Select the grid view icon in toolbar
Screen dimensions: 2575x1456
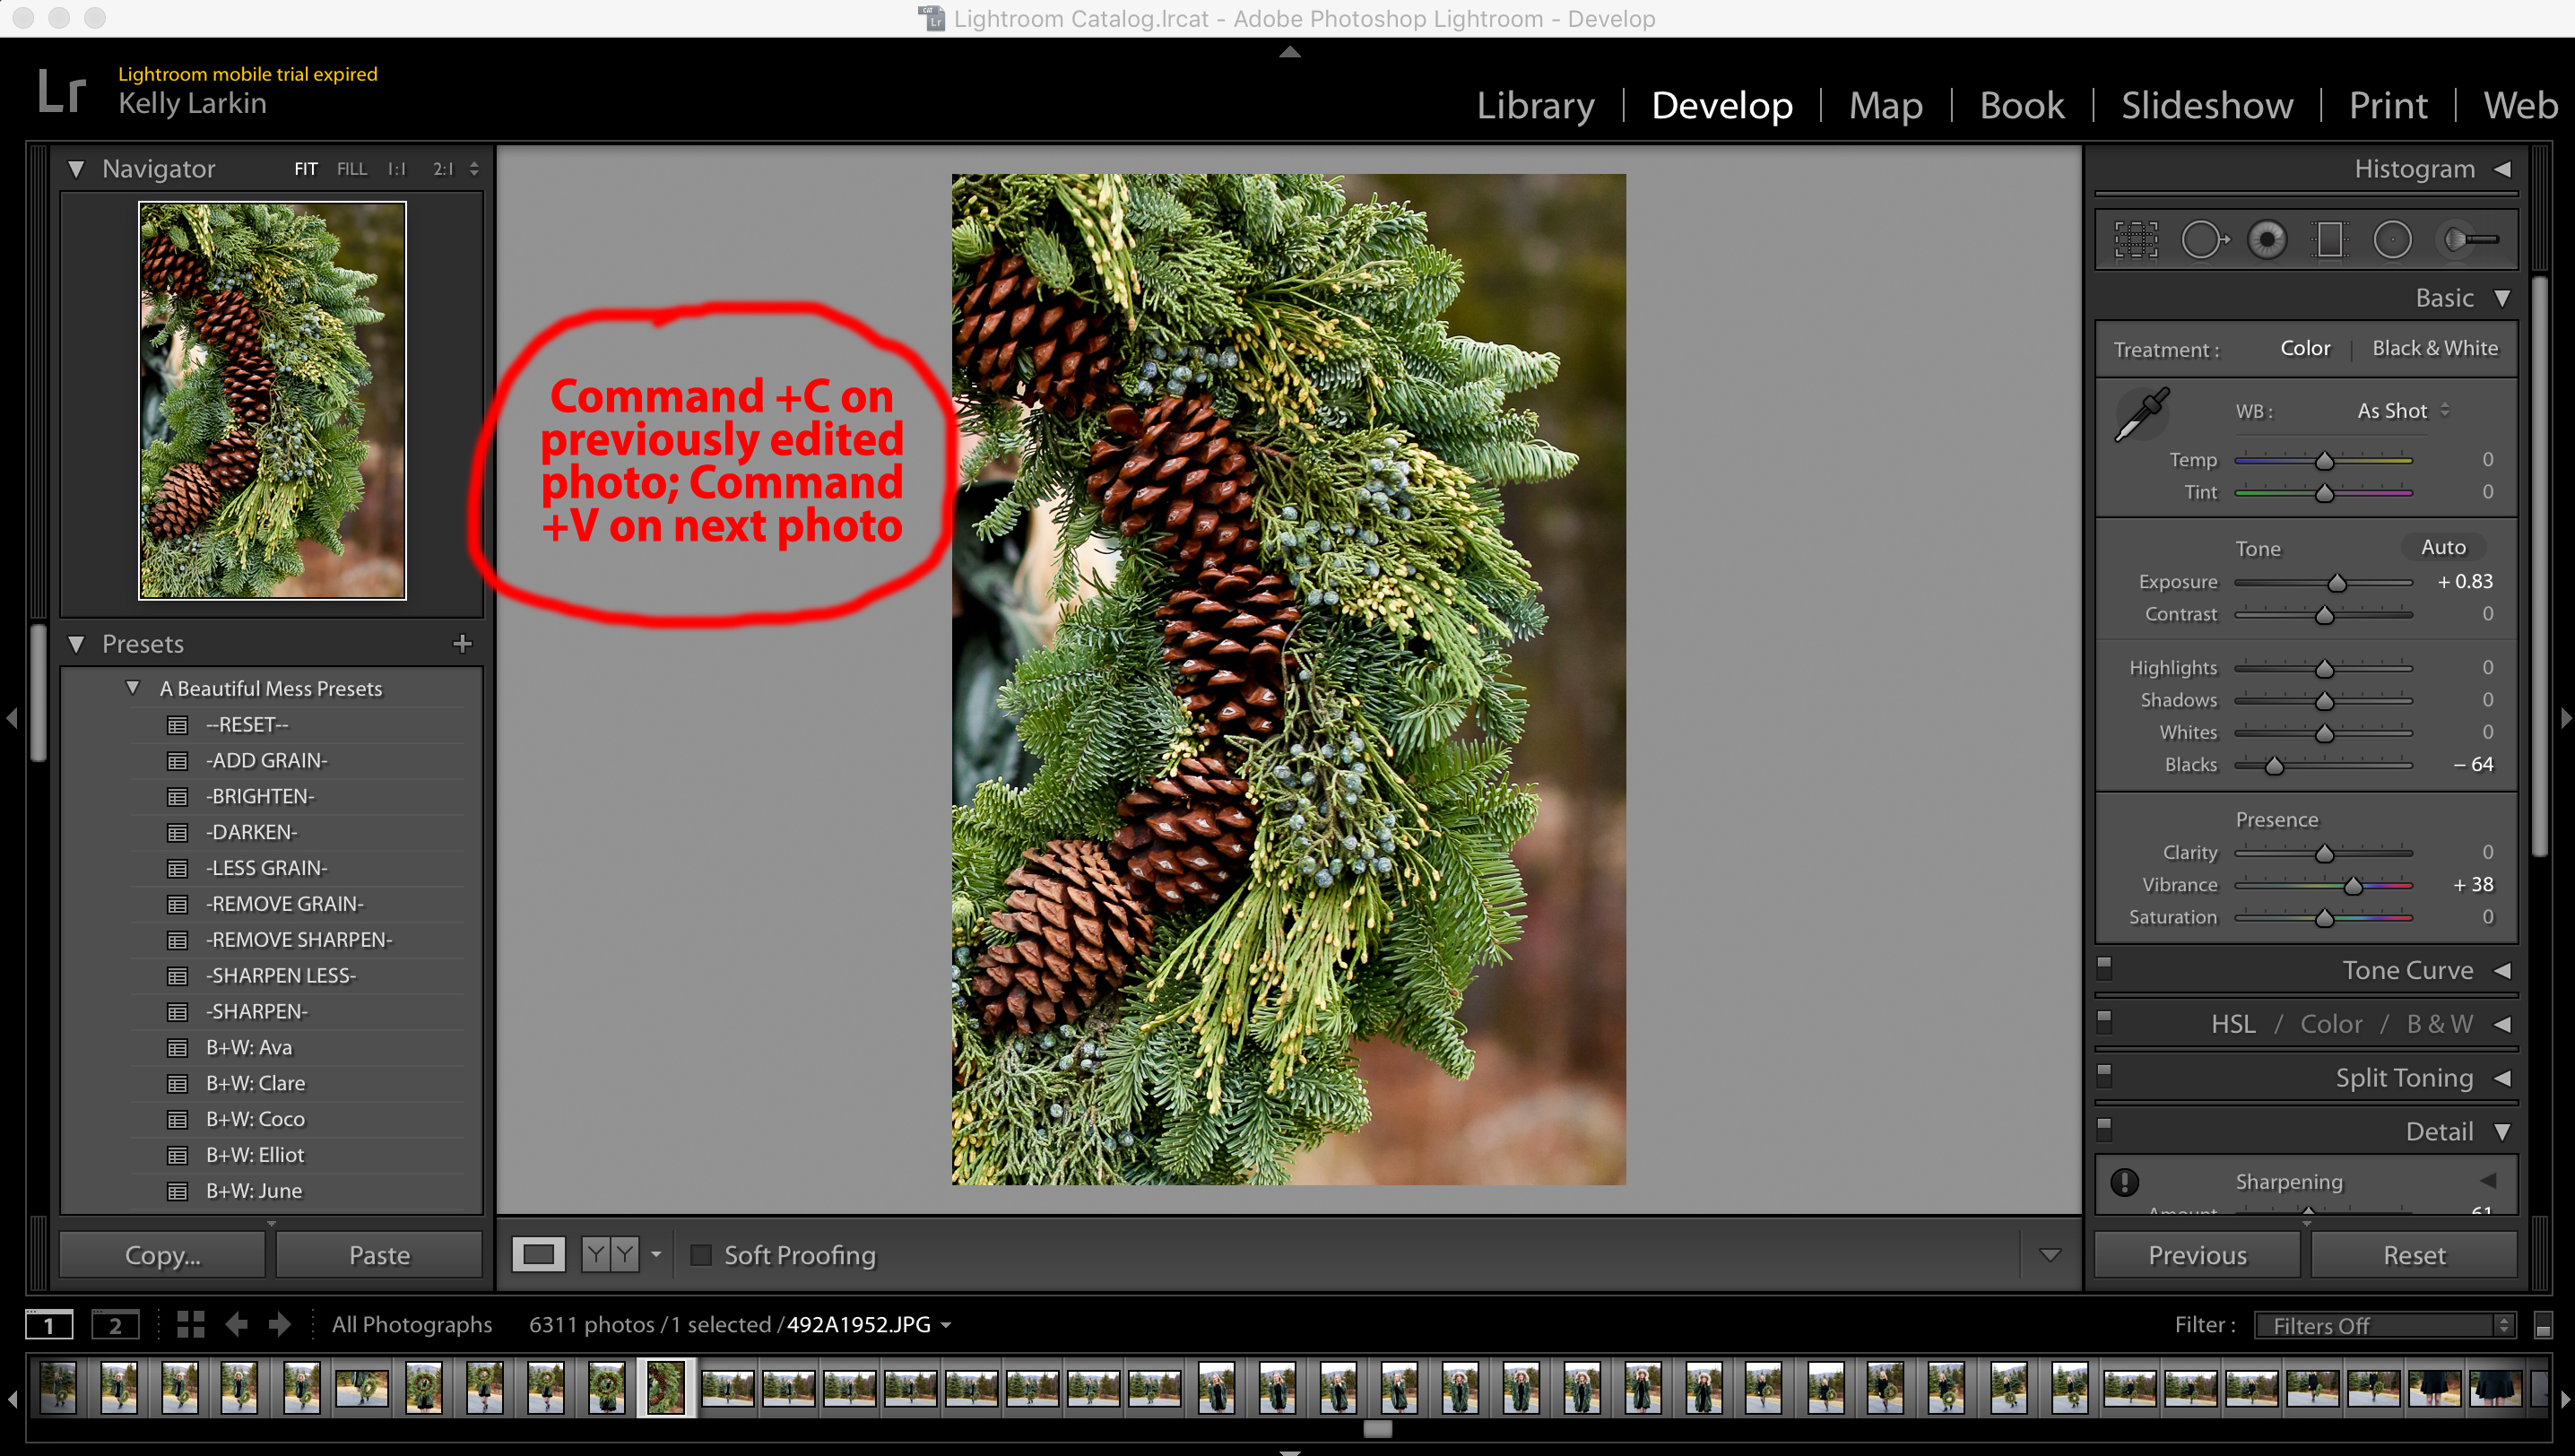189,1323
